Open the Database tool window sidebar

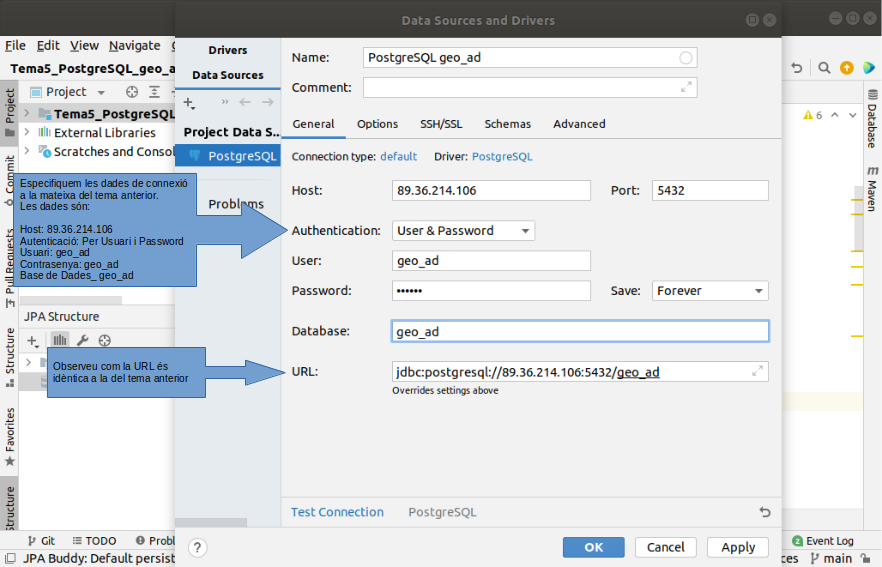point(872,118)
